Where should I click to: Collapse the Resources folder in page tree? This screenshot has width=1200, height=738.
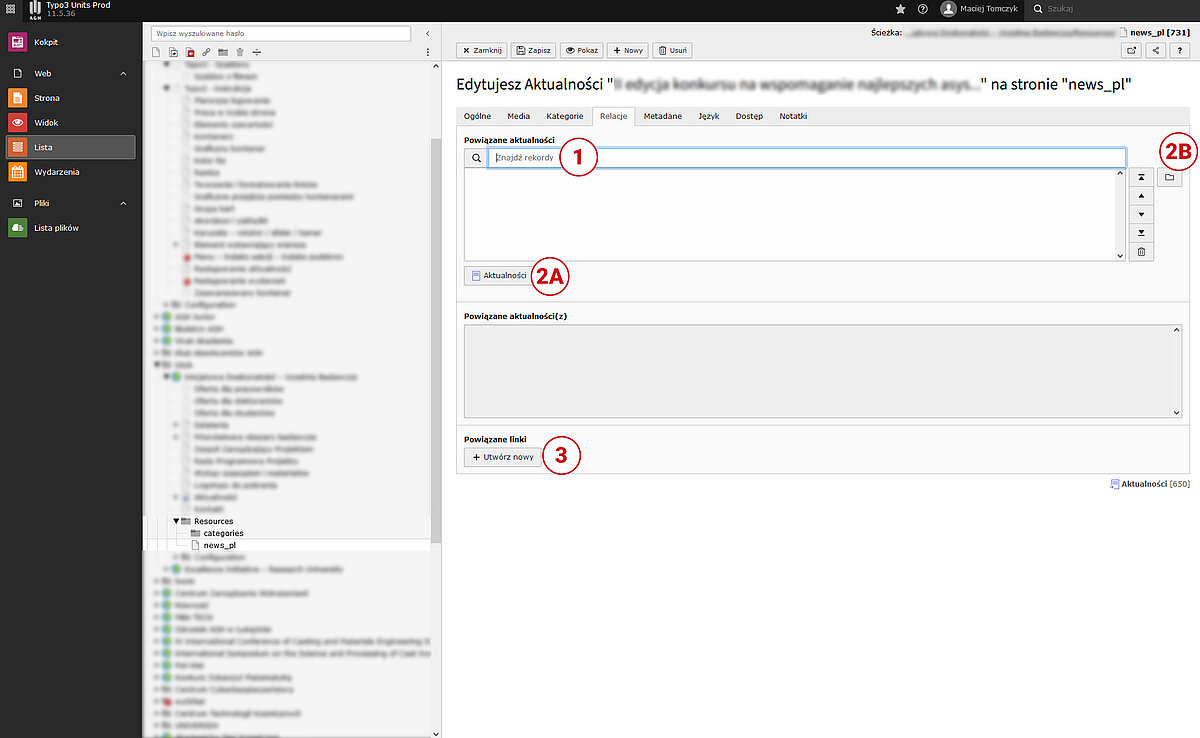176,521
